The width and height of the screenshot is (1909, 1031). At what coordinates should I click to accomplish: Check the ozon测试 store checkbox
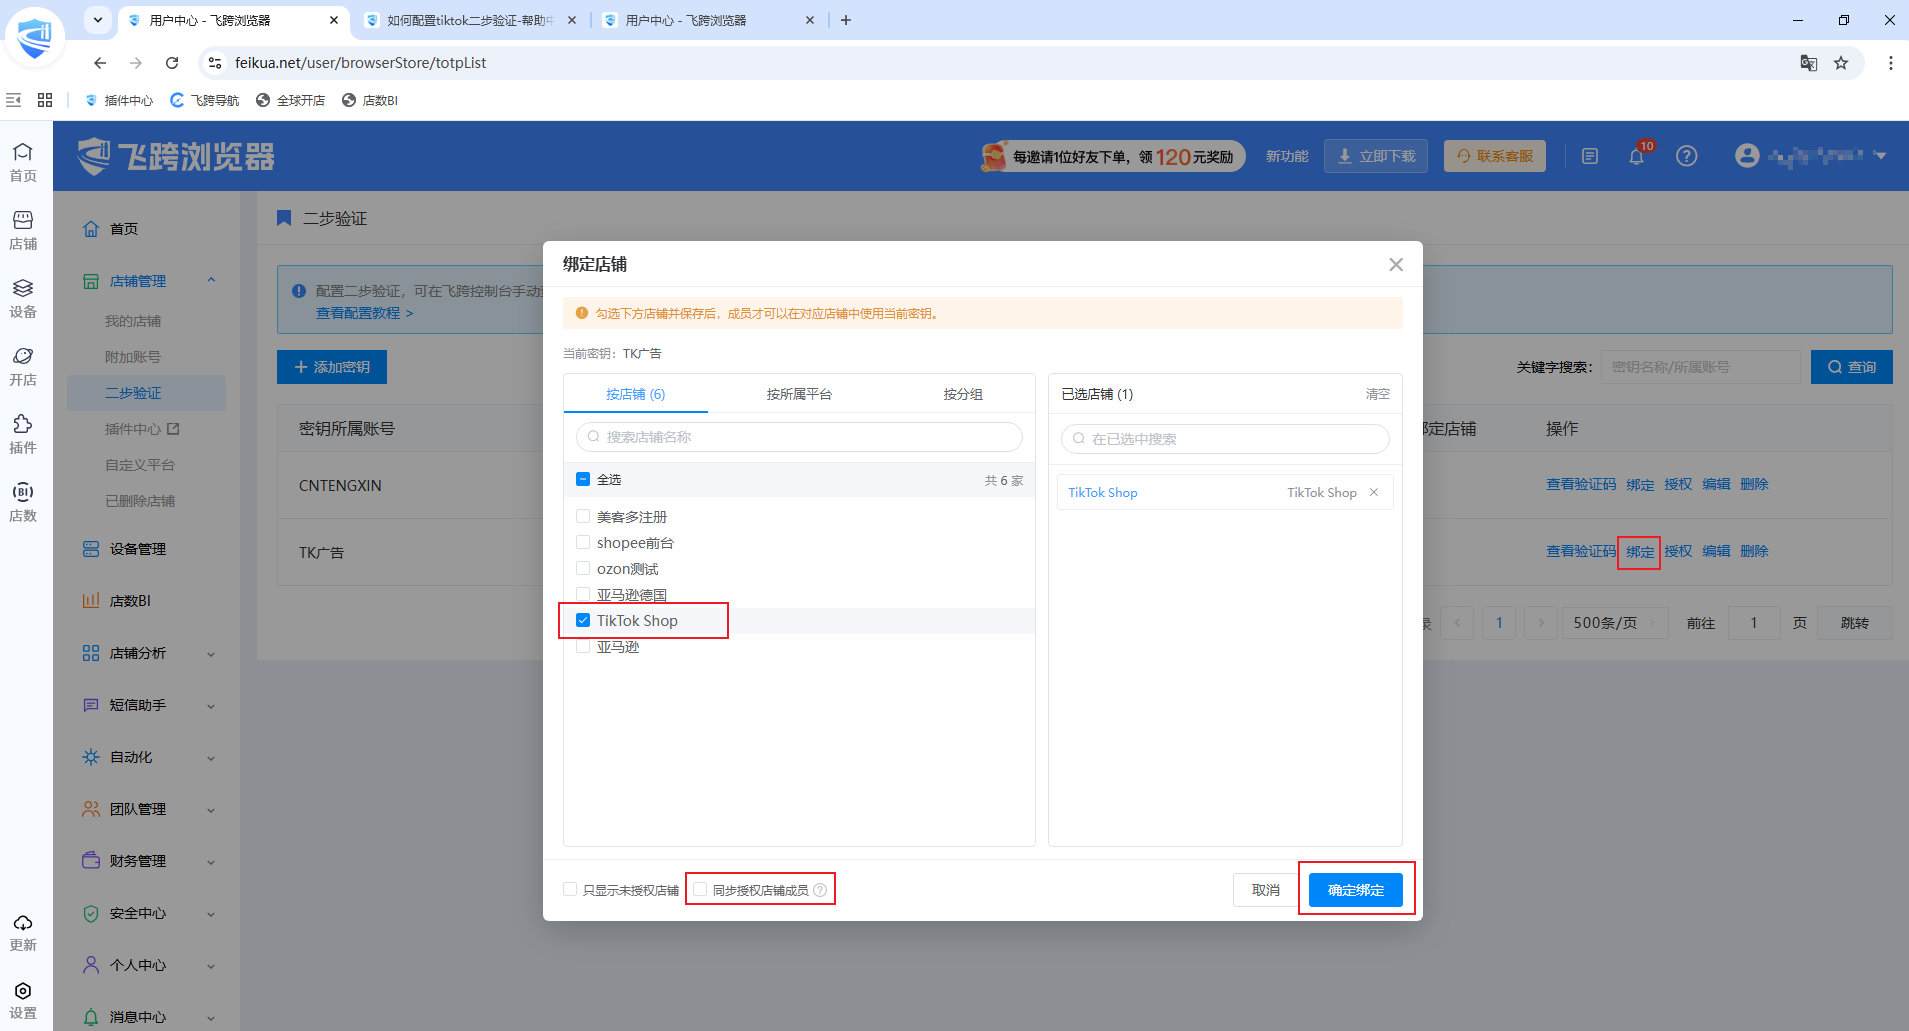(583, 568)
